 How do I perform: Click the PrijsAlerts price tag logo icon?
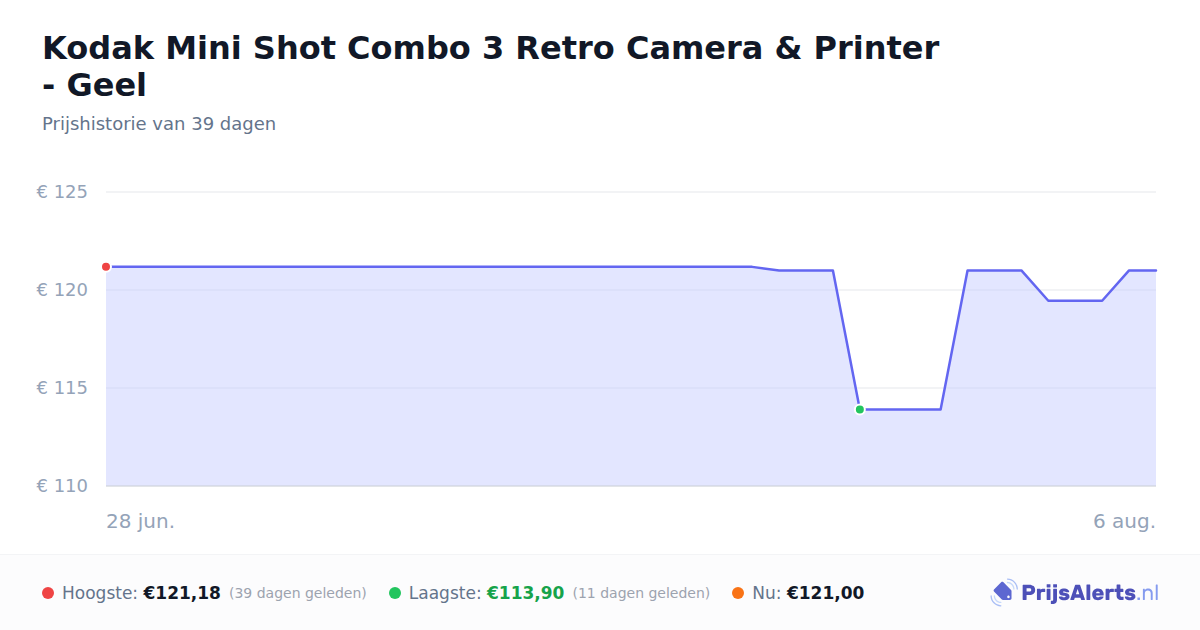coord(1003,593)
